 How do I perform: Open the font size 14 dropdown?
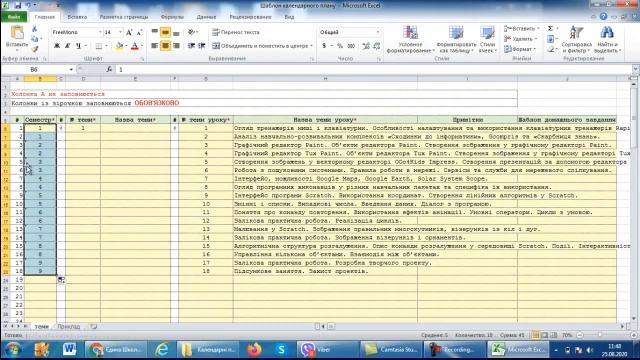pos(120,32)
